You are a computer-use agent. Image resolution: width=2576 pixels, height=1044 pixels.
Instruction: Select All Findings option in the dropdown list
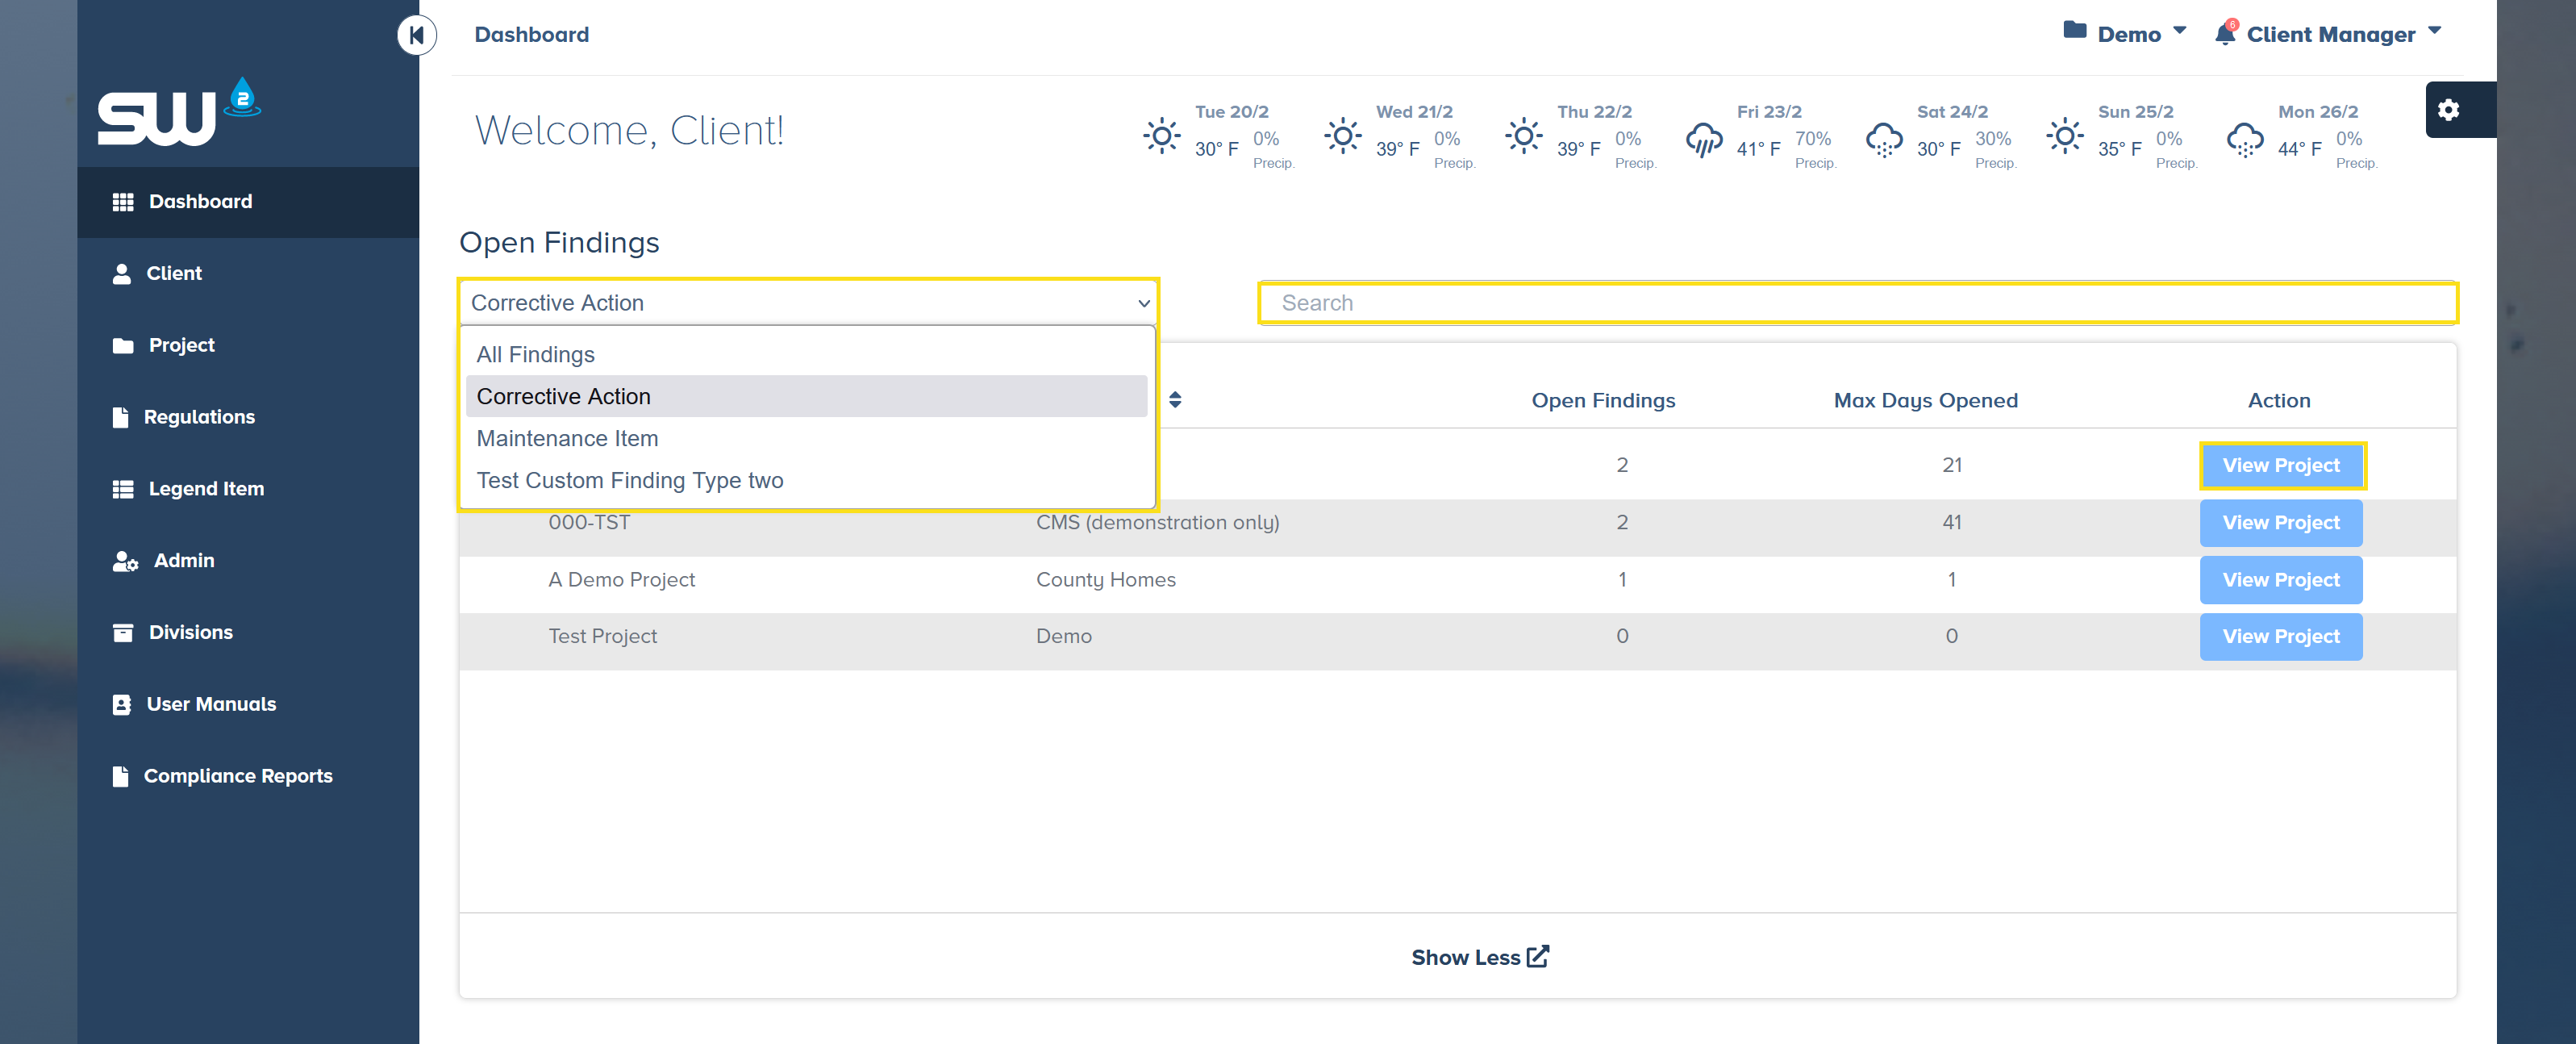(535, 355)
